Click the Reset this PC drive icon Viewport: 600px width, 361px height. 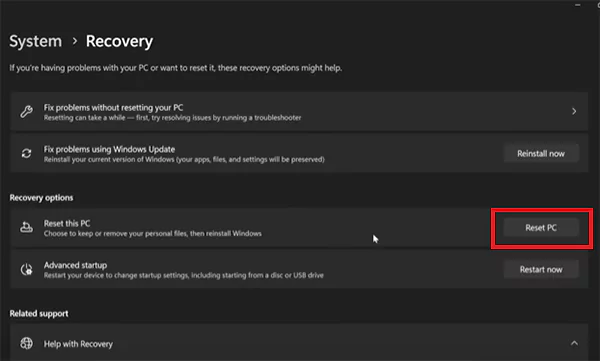pyautogui.click(x=26, y=227)
